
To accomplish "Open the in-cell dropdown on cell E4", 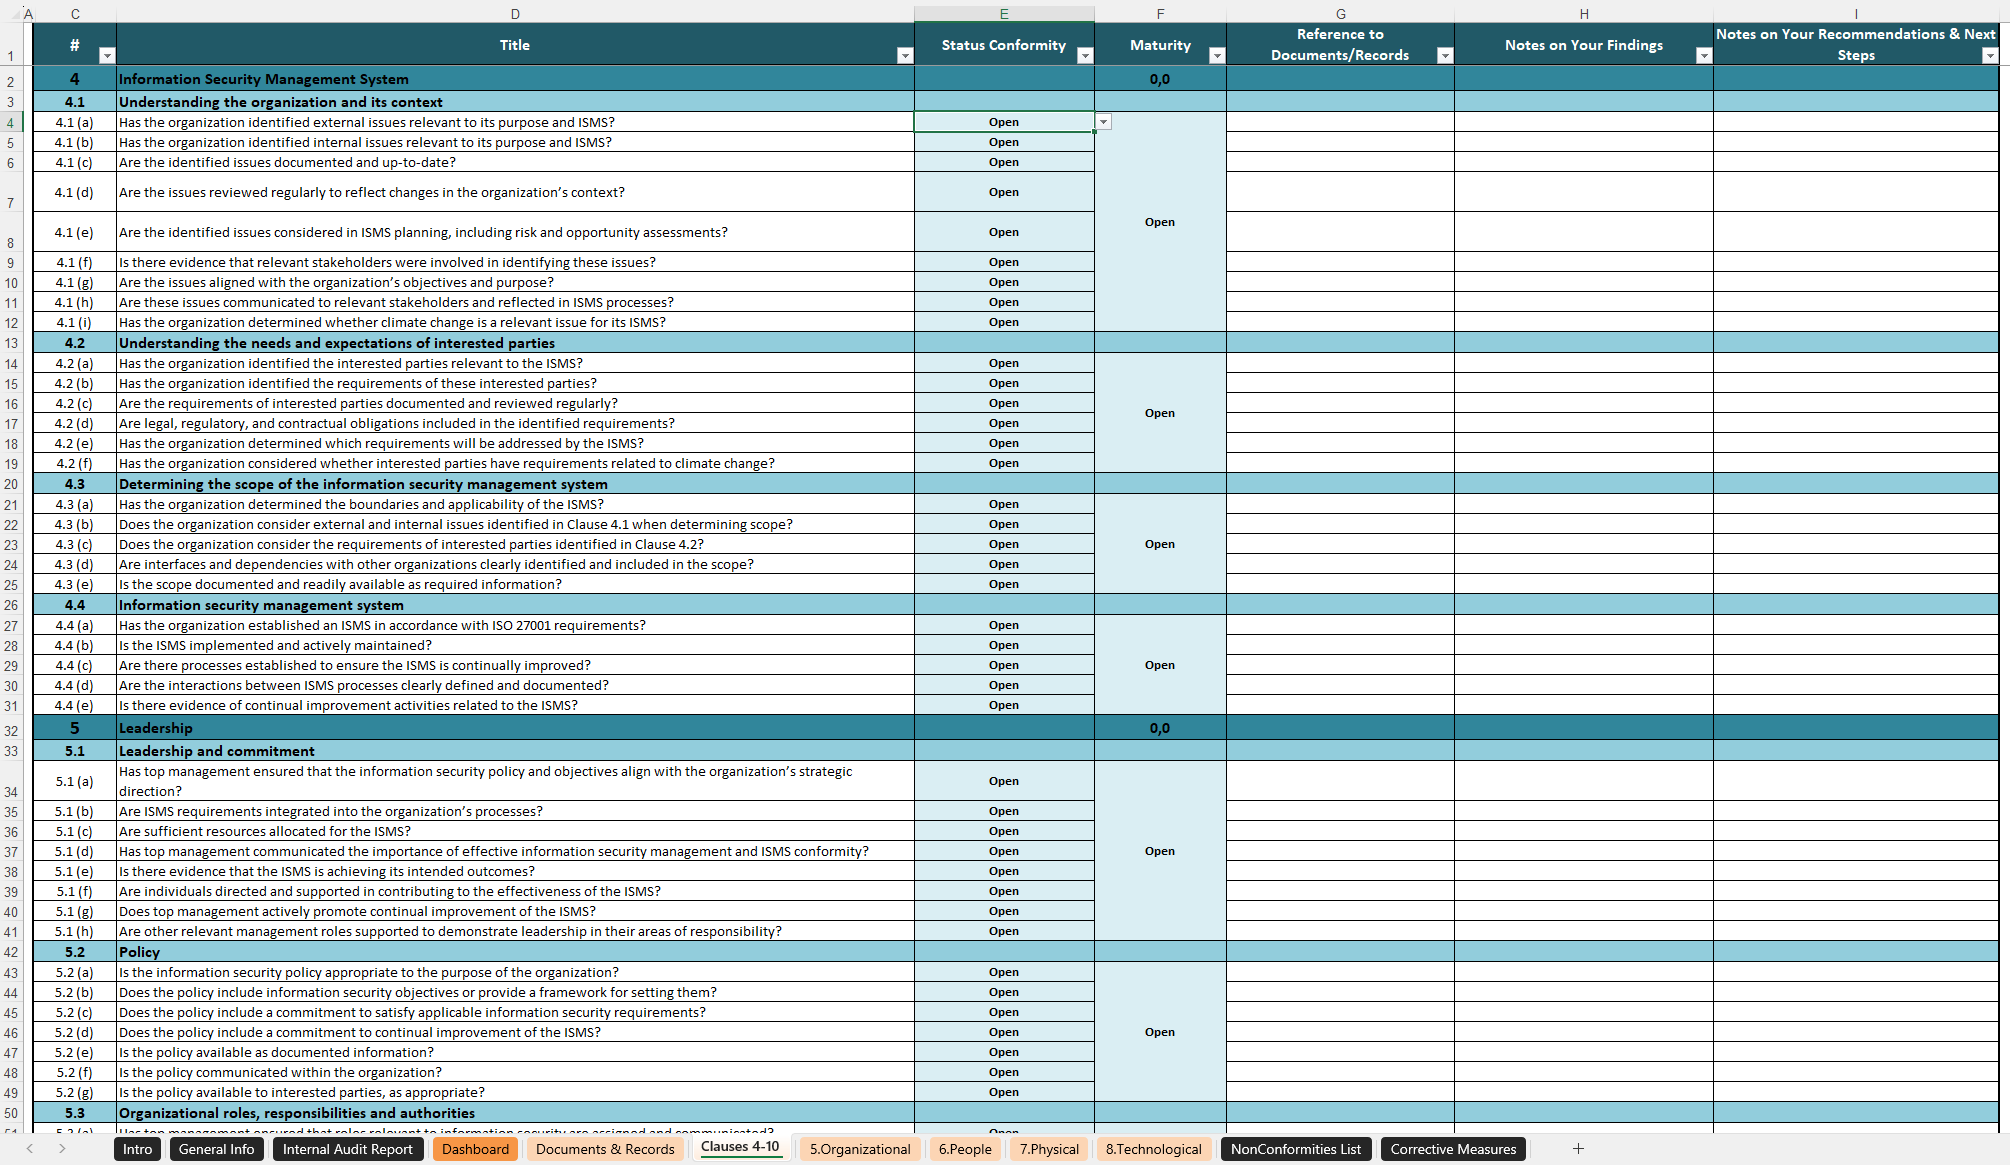I will [1103, 121].
